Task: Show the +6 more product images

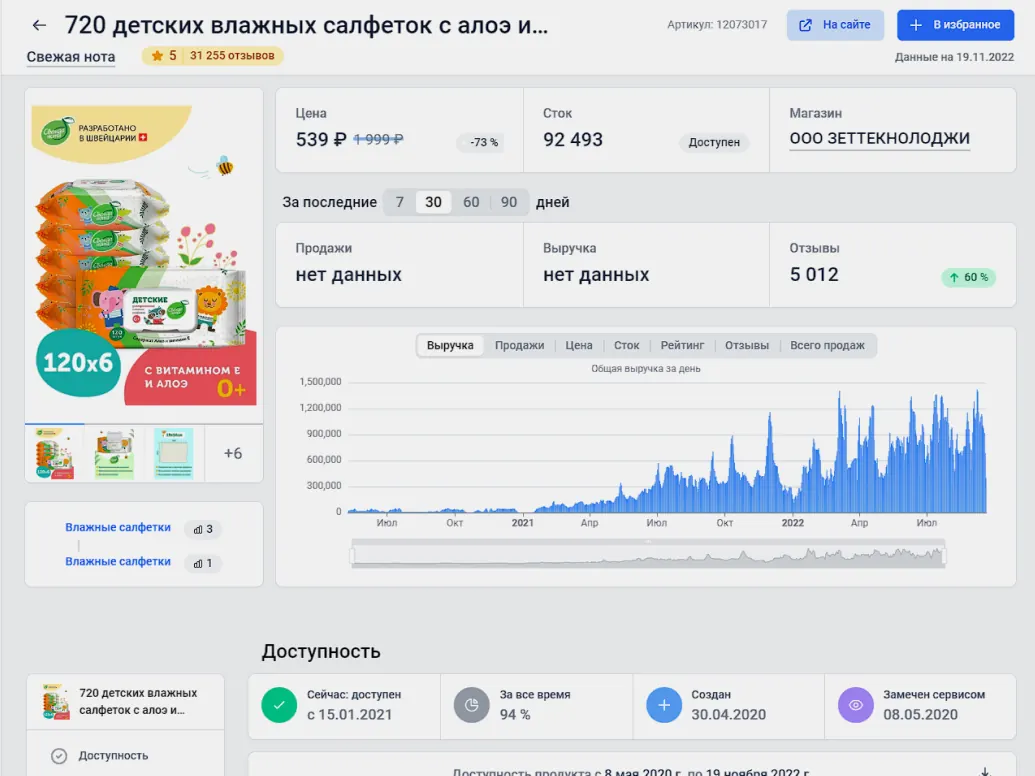Action: pos(233,453)
